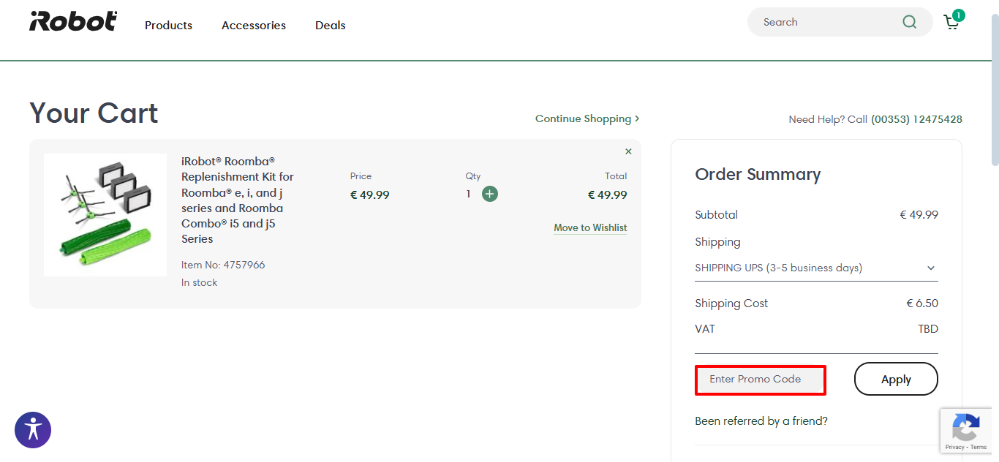The height and width of the screenshot is (462, 999).
Task: Open the accessibility widget icon
Action: (x=33, y=430)
